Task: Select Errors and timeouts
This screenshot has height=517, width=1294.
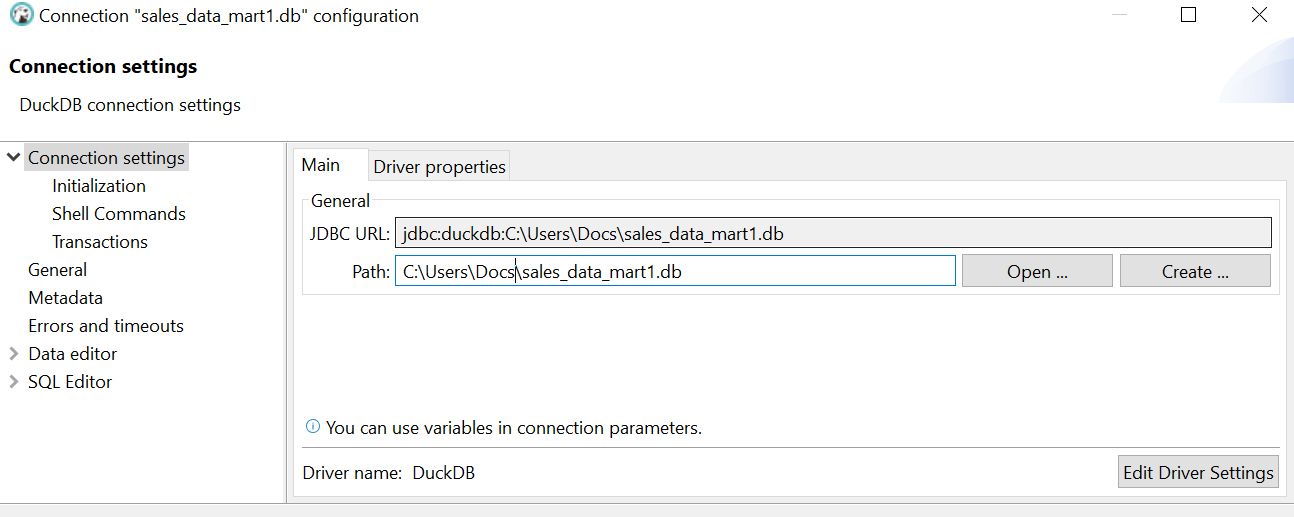Action: point(106,326)
